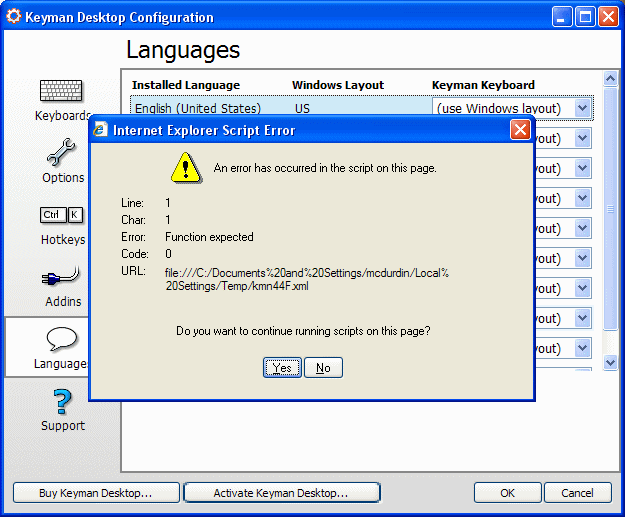This screenshot has height=517, width=625.
Task: Open the Keyboards section keyboard icon
Action: pyautogui.click(x=61, y=90)
